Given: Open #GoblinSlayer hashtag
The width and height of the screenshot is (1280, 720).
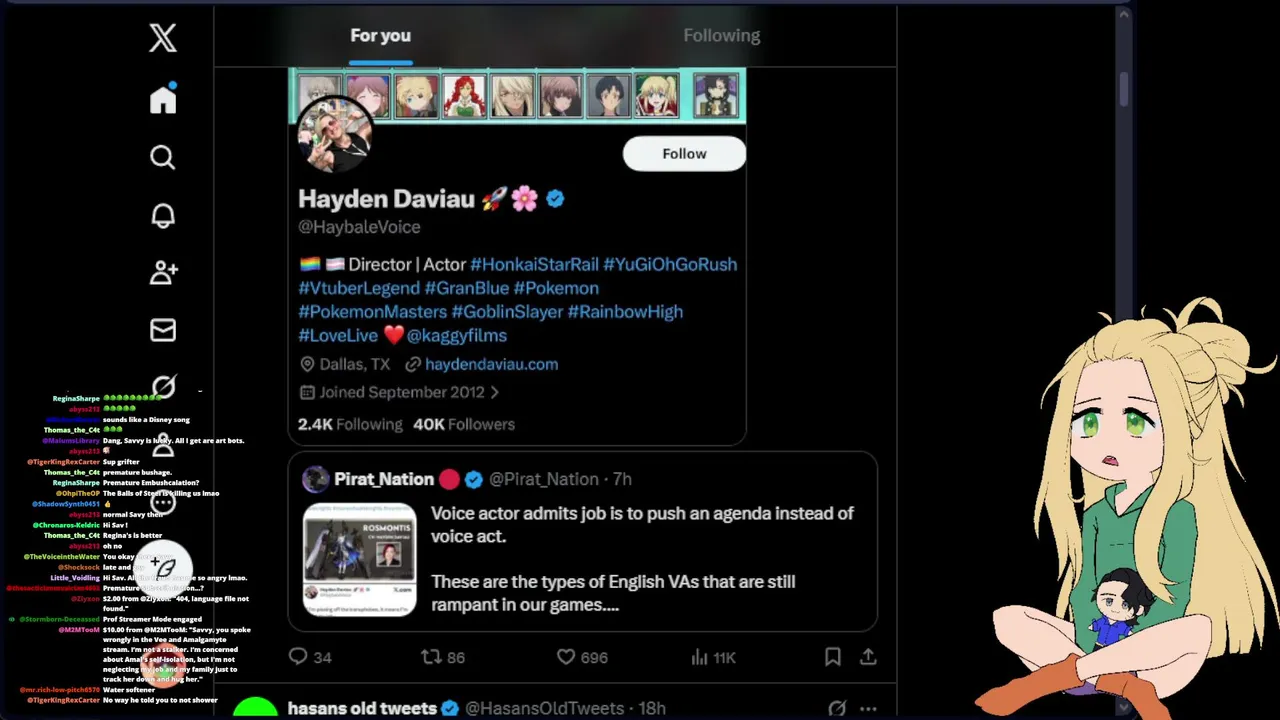Looking at the screenshot, I should [507, 312].
